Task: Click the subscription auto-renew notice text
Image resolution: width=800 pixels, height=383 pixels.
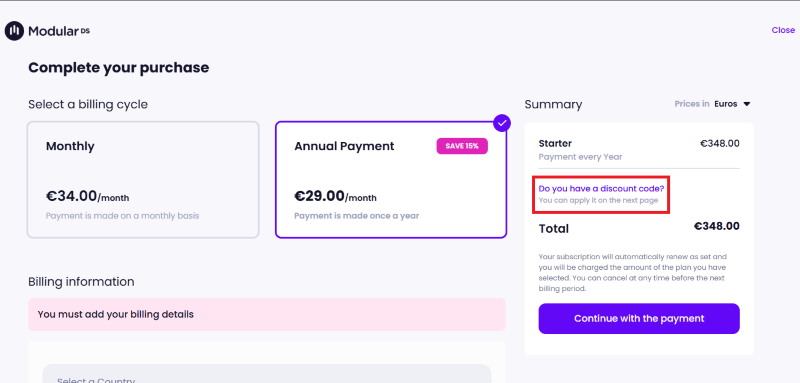Action: pos(633,273)
